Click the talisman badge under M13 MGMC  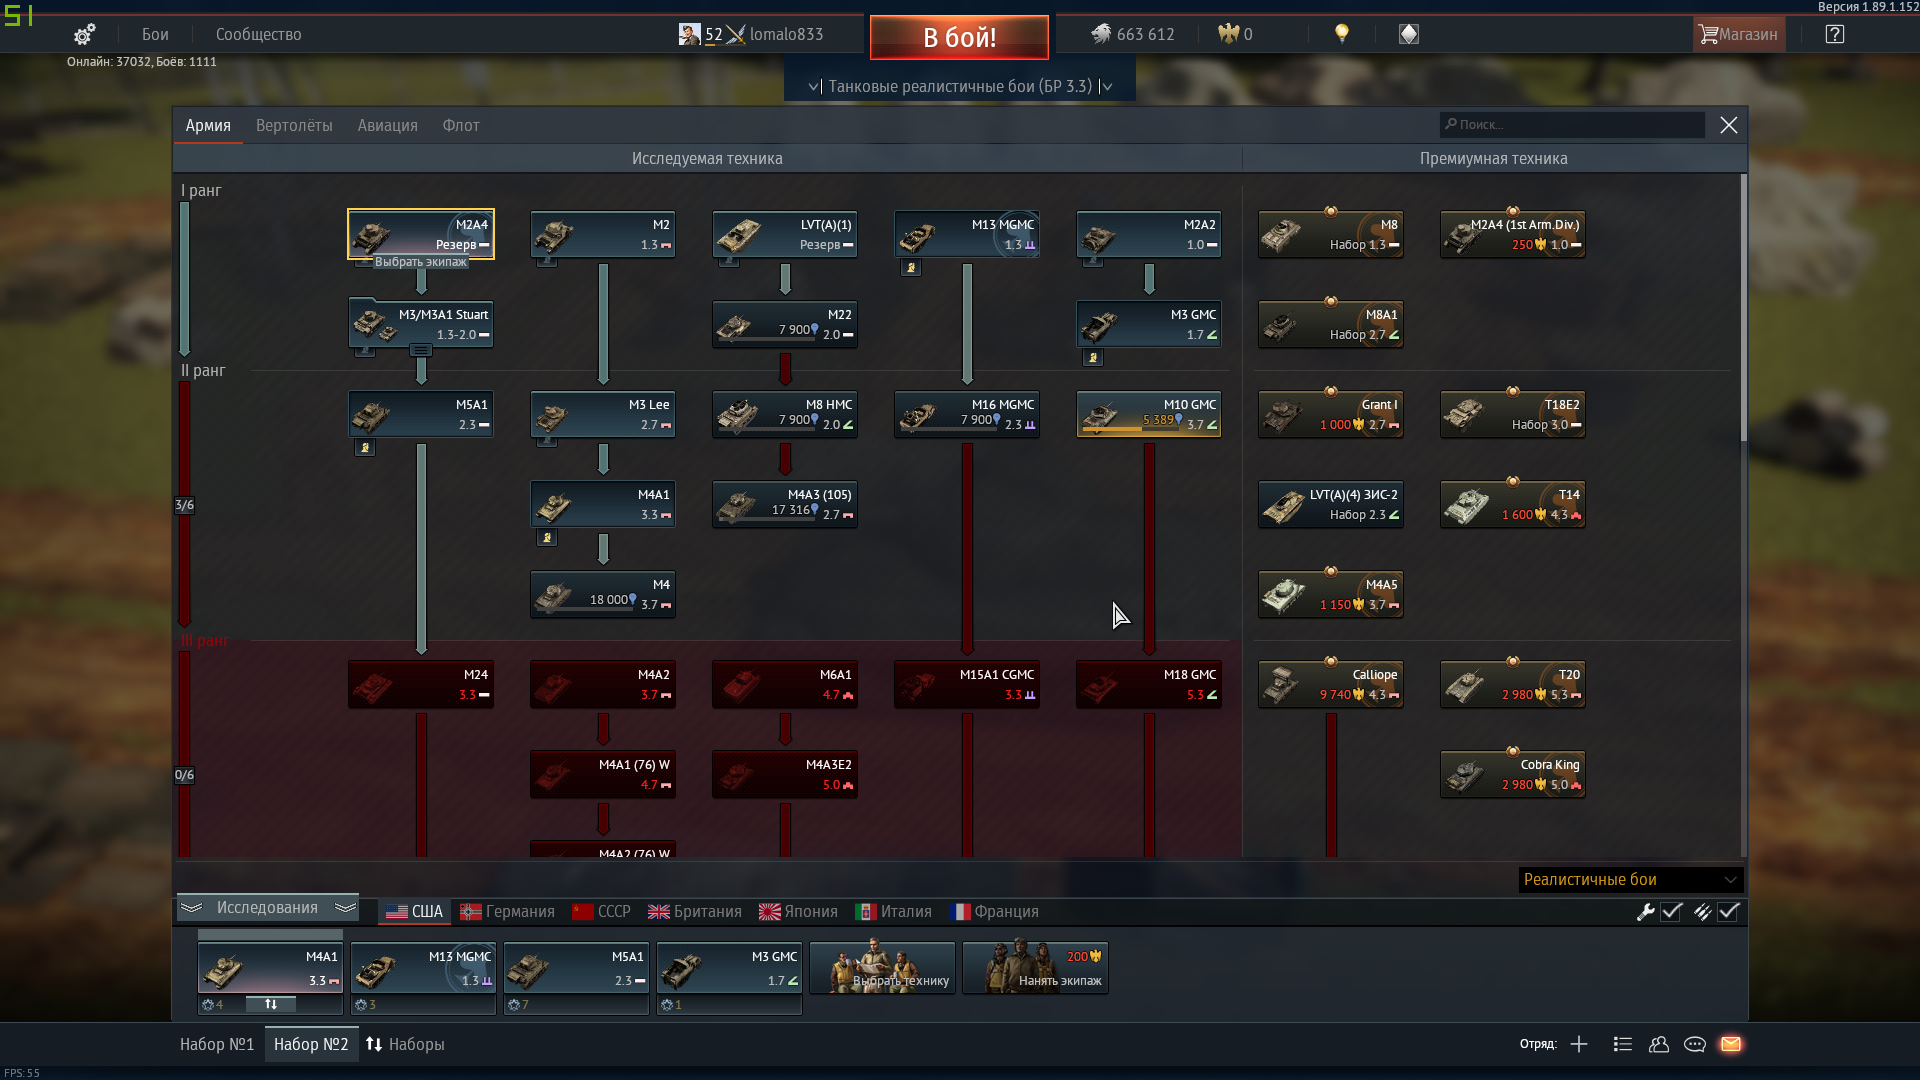(911, 268)
